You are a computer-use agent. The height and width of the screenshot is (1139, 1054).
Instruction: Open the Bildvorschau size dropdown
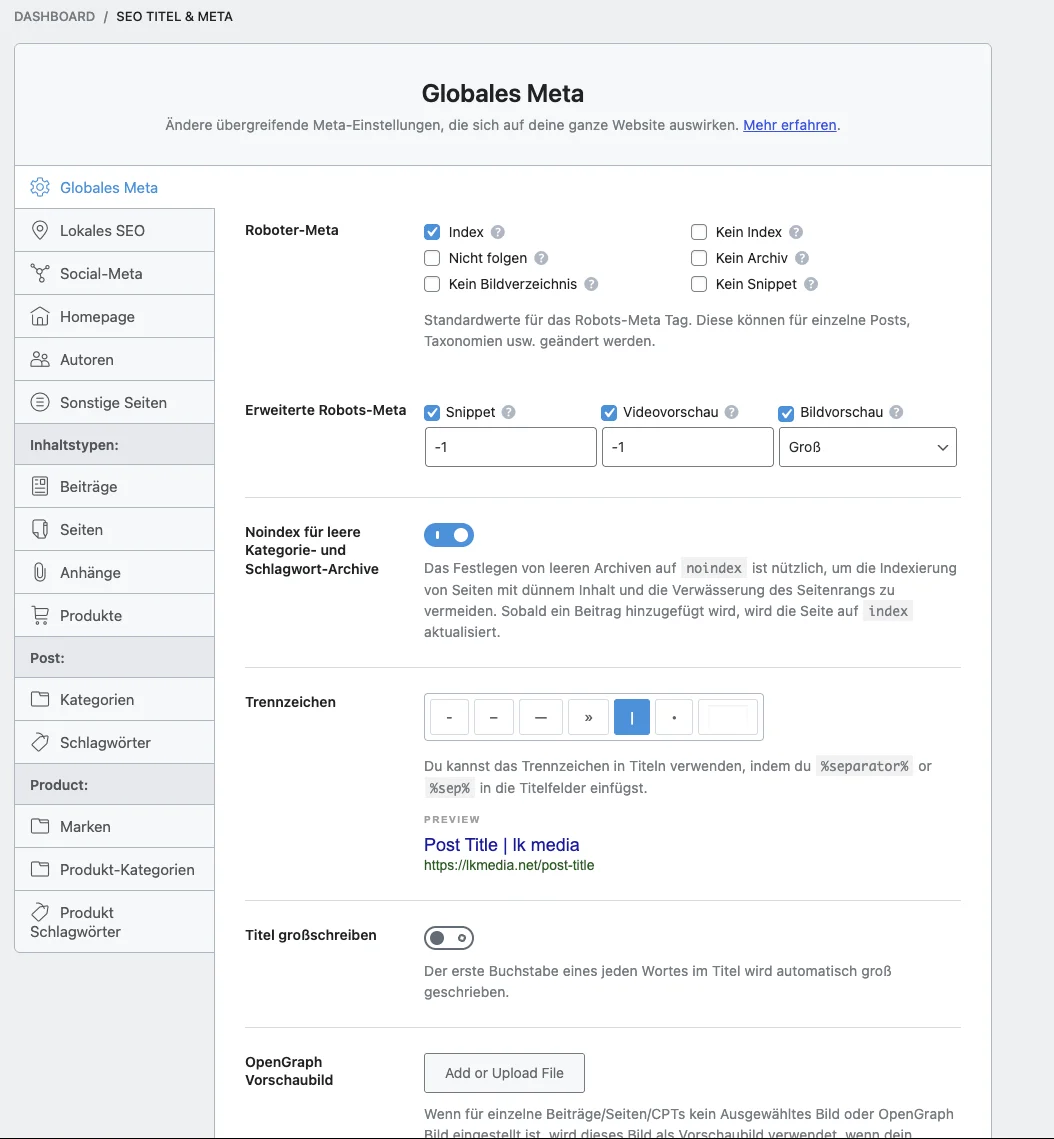[867, 447]
